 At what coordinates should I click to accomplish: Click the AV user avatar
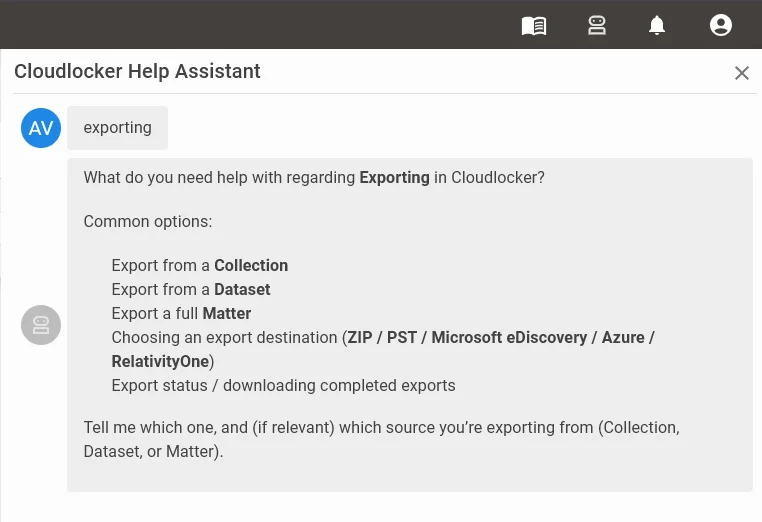(x=41, y=128)
